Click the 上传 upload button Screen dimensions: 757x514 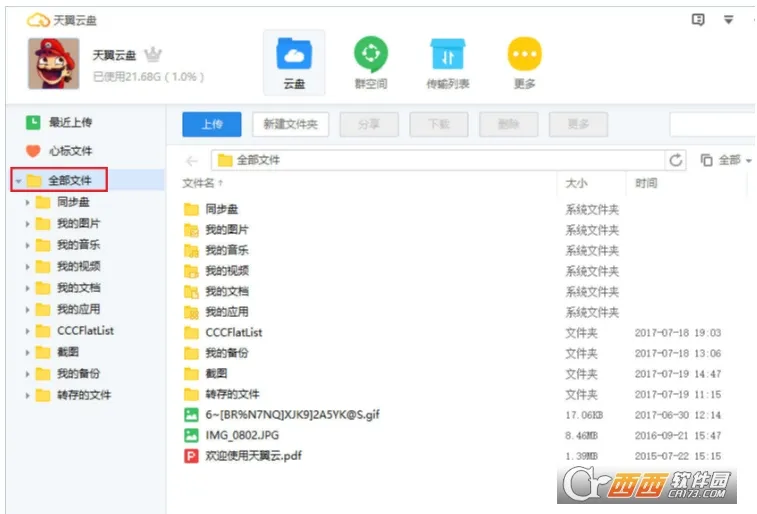tap(212, 125)
